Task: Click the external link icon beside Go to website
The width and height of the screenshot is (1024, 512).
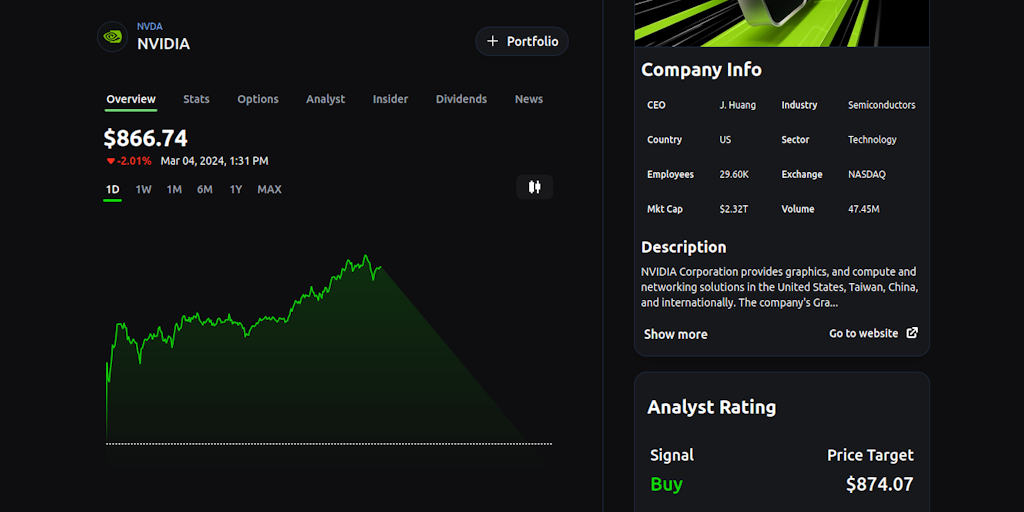Action: coord(912,333)
